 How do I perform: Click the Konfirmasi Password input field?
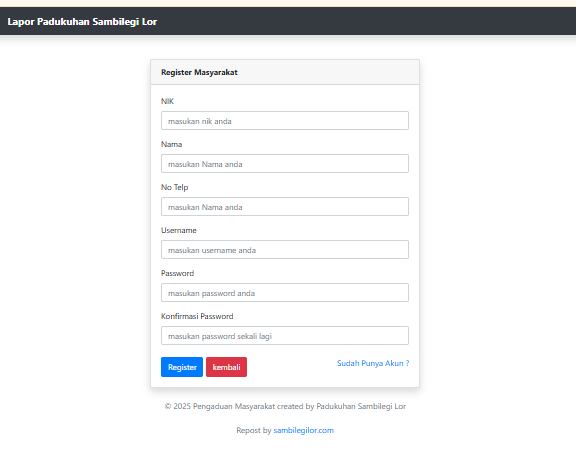[285, 336]
